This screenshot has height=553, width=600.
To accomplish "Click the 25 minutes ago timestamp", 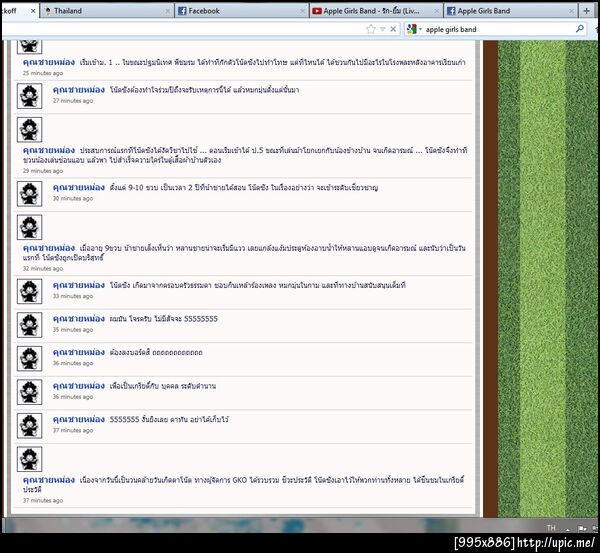I will pyautogui.click(x=43, y=73).
